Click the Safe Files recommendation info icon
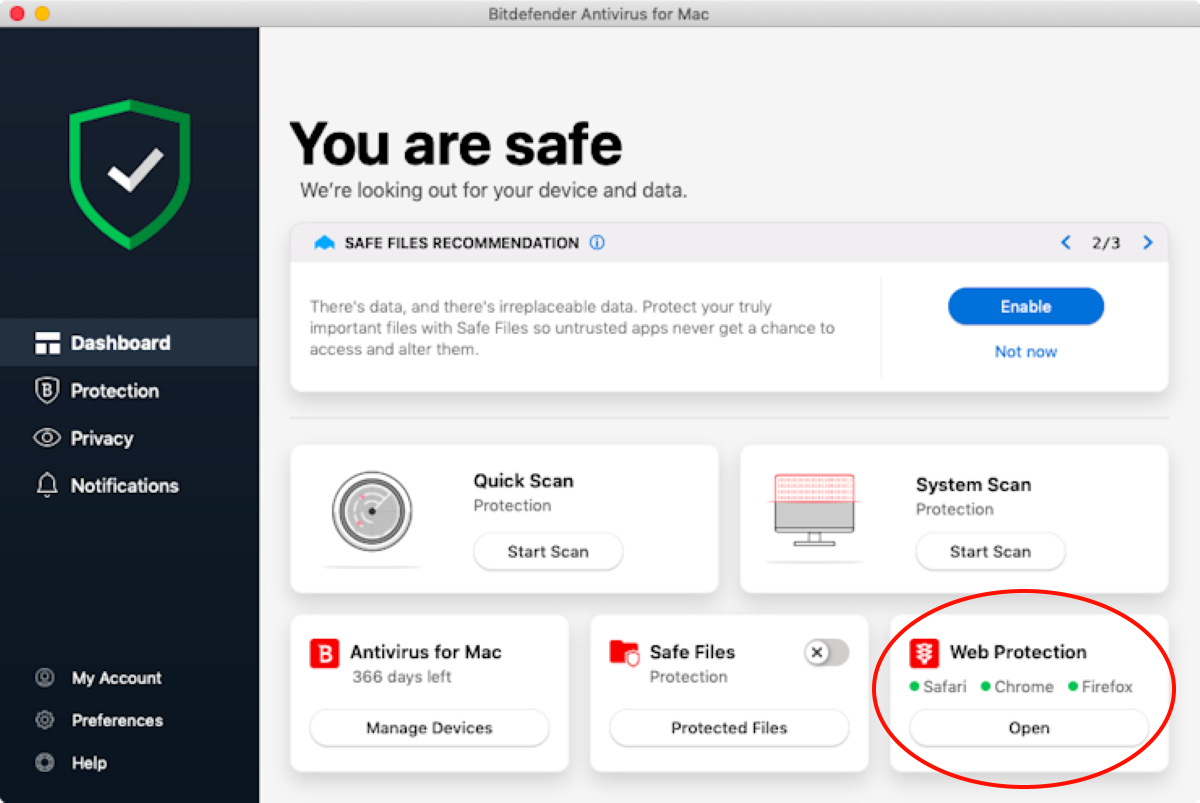This screenshot has height=803, width=1200. pyautogui.click(x=597, y=243)
